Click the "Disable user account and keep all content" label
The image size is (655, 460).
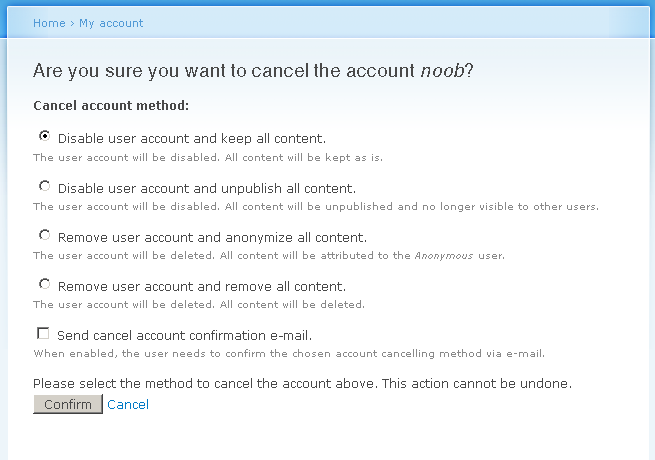tap(192, 138)
